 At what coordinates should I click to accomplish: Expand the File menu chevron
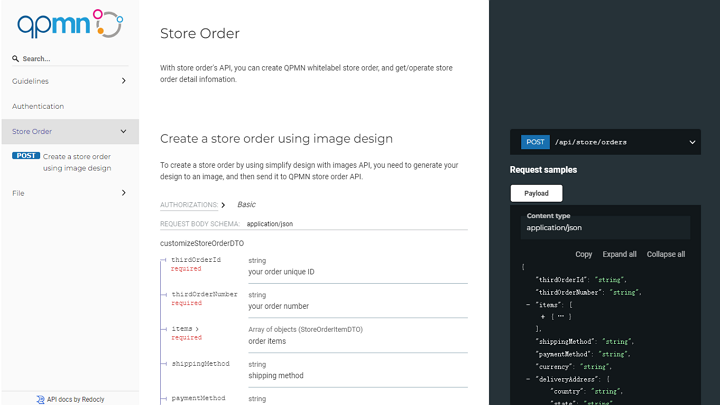(x=124, y=193)
